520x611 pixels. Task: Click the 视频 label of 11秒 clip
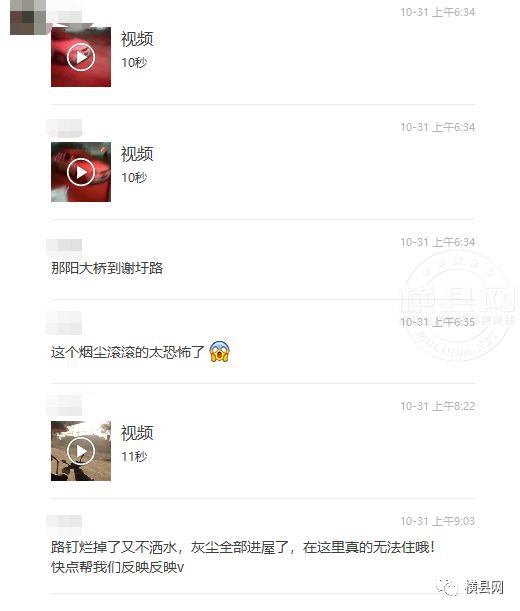[137, 433]
